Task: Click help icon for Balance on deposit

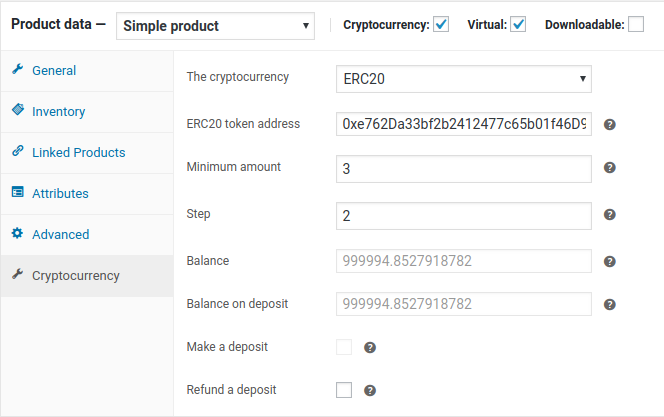Action: (609, 304)
